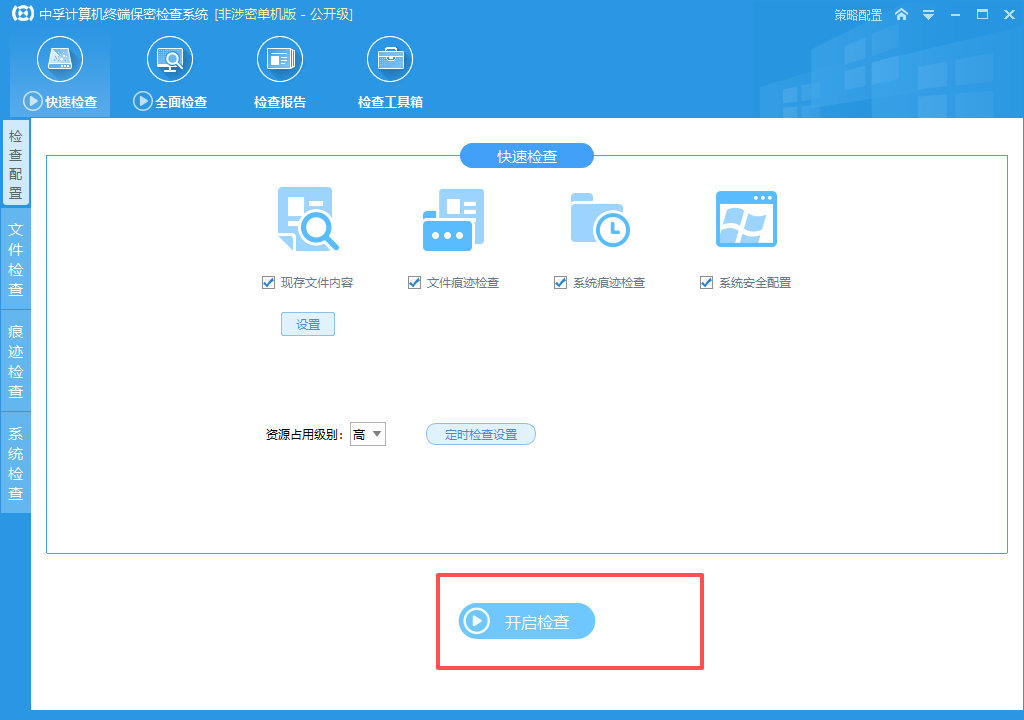Viewport: 1024px width, 720px height.
Task: Switch to the 痕迹检查 side tab
Action: (16, 361)
